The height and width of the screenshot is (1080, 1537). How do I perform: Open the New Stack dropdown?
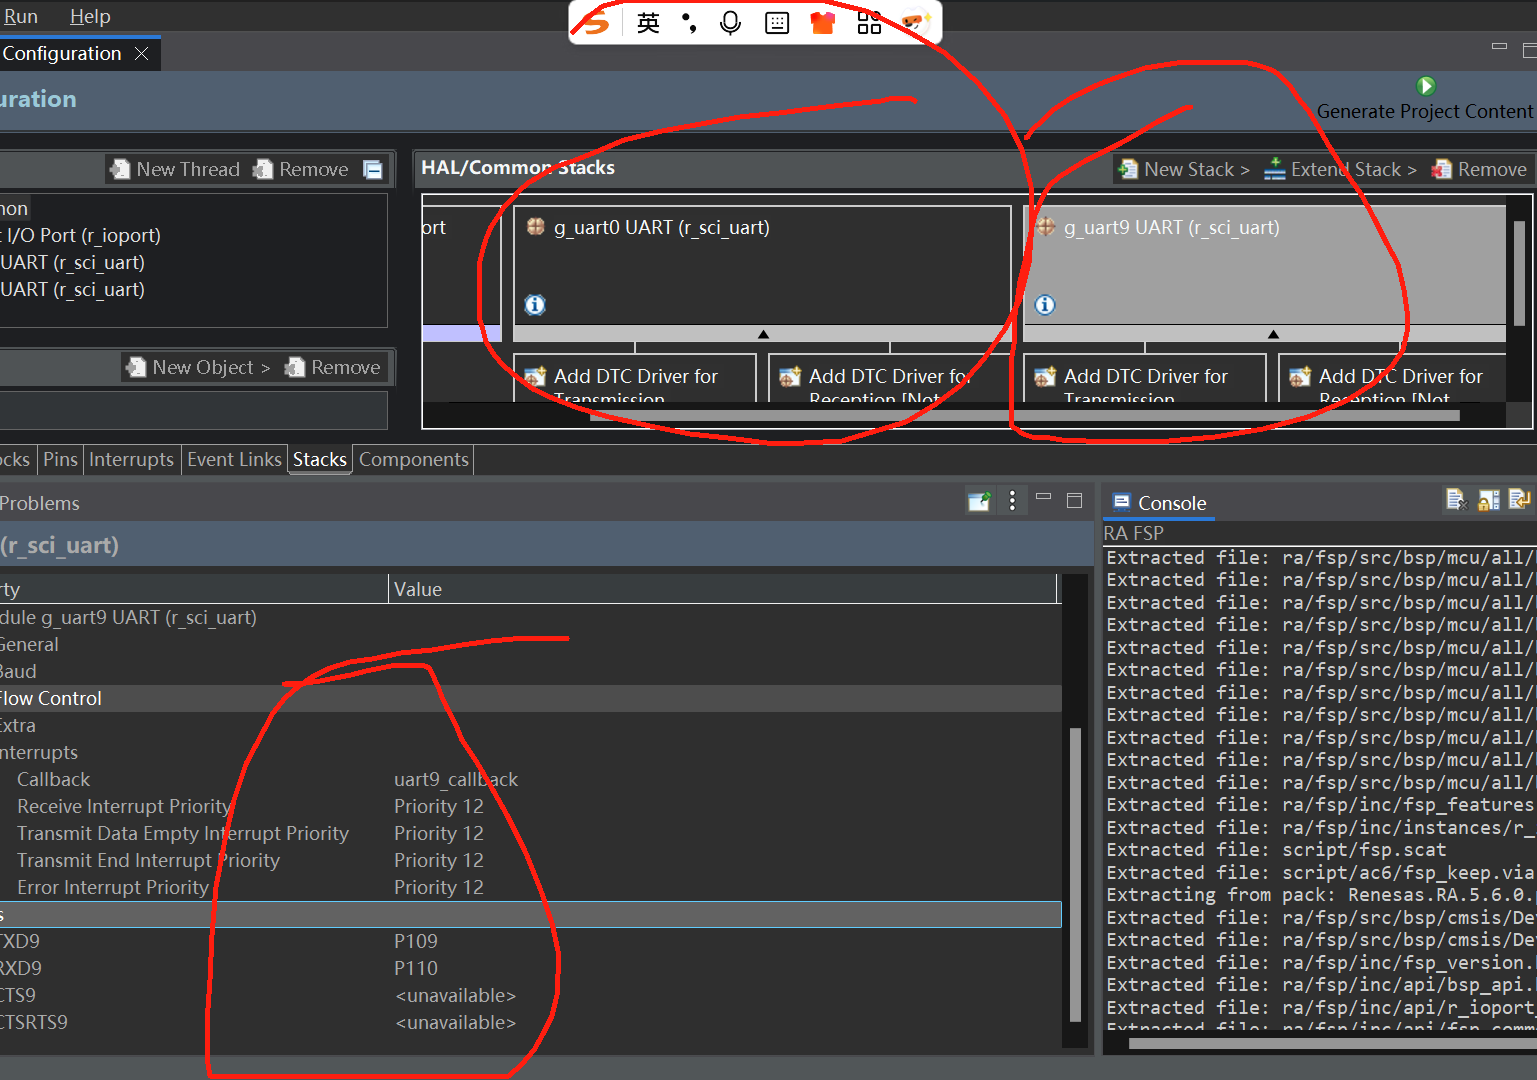point(1185,169)
